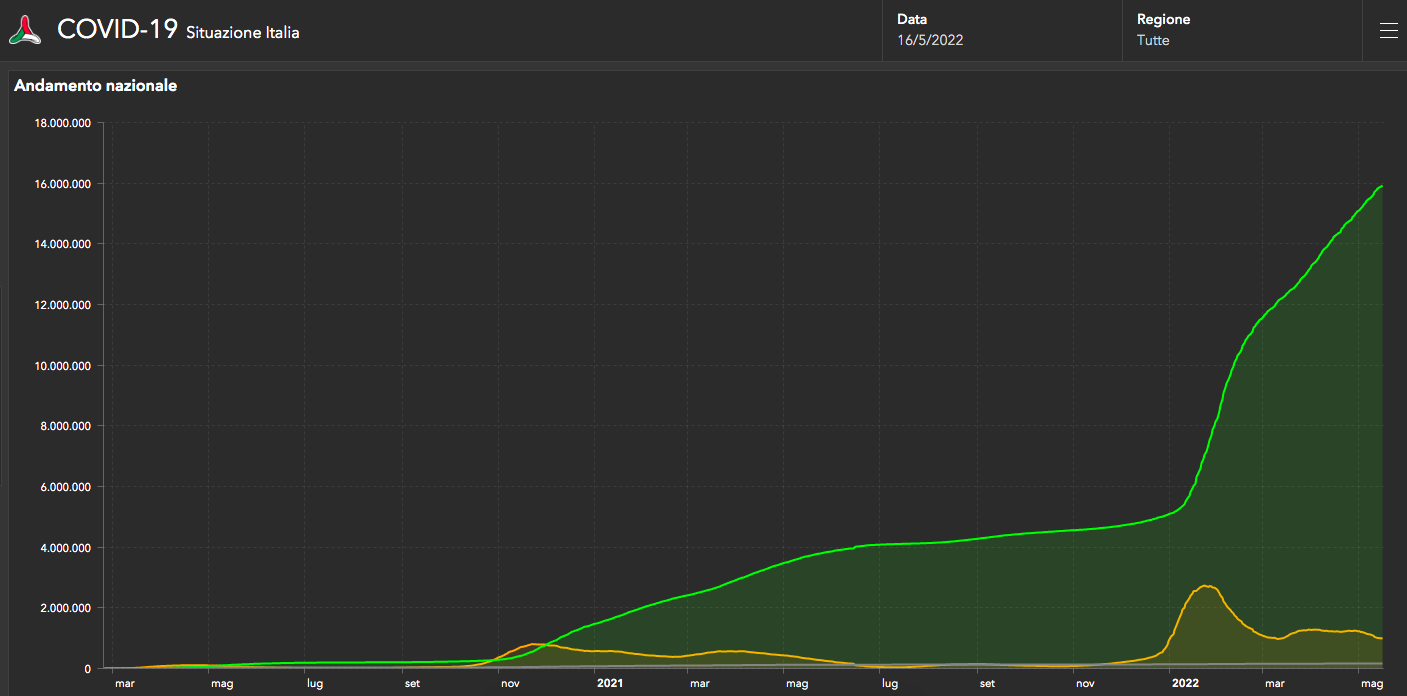The height and width of the screenshot is (696, 1407).
Task: Click the 2022 label on the time axis
Action: 1186,684
